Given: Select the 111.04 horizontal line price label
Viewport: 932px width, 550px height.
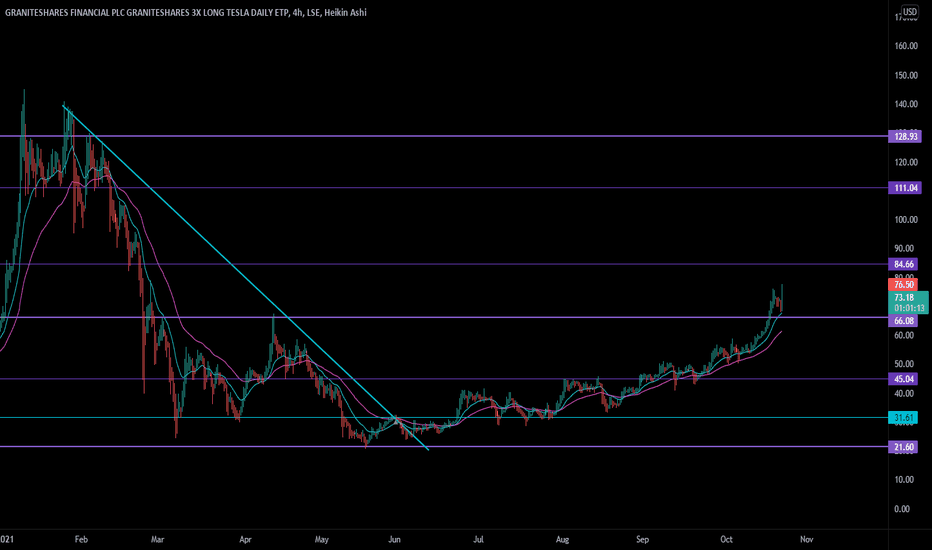Looking at the screenshot, I should 905,188.
